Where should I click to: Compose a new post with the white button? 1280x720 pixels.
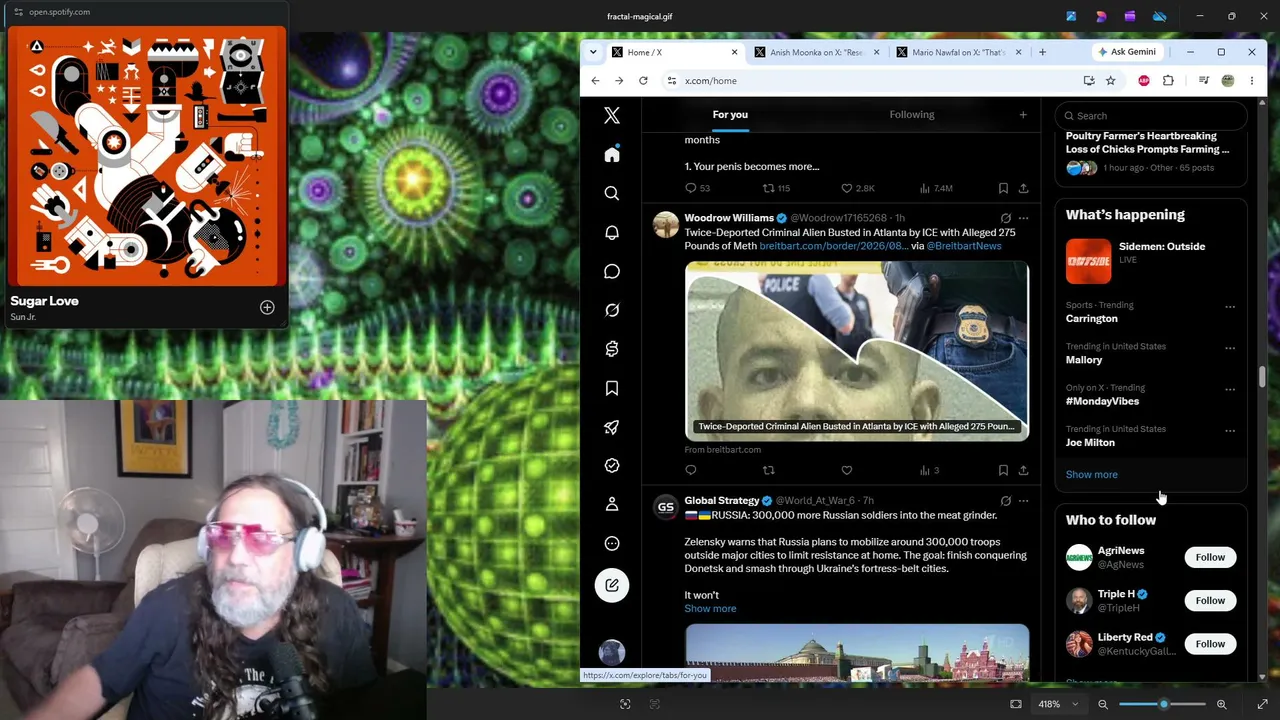click(612, 585)
